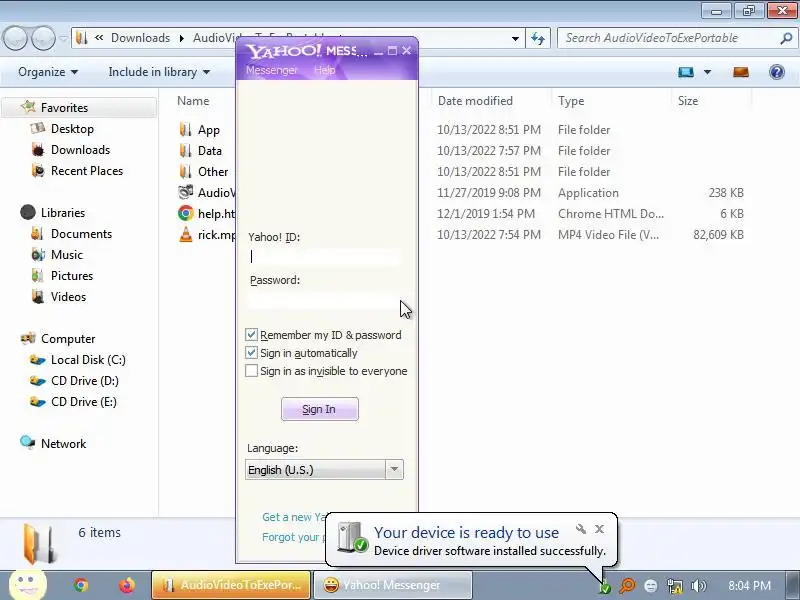Open the Downloads breadcrumb subfolder arrow
The height and width of the screenshot is (600, 800).
pyautogui.click(x=182, y=38)
